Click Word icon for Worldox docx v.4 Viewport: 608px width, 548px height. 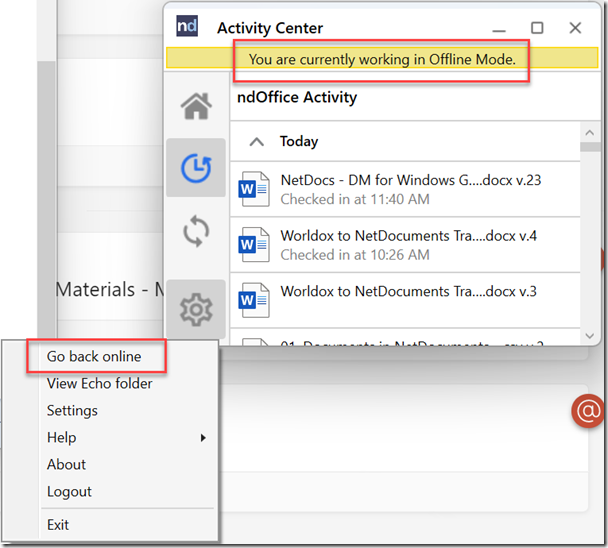pyautogui.click(x=254, y=244)
